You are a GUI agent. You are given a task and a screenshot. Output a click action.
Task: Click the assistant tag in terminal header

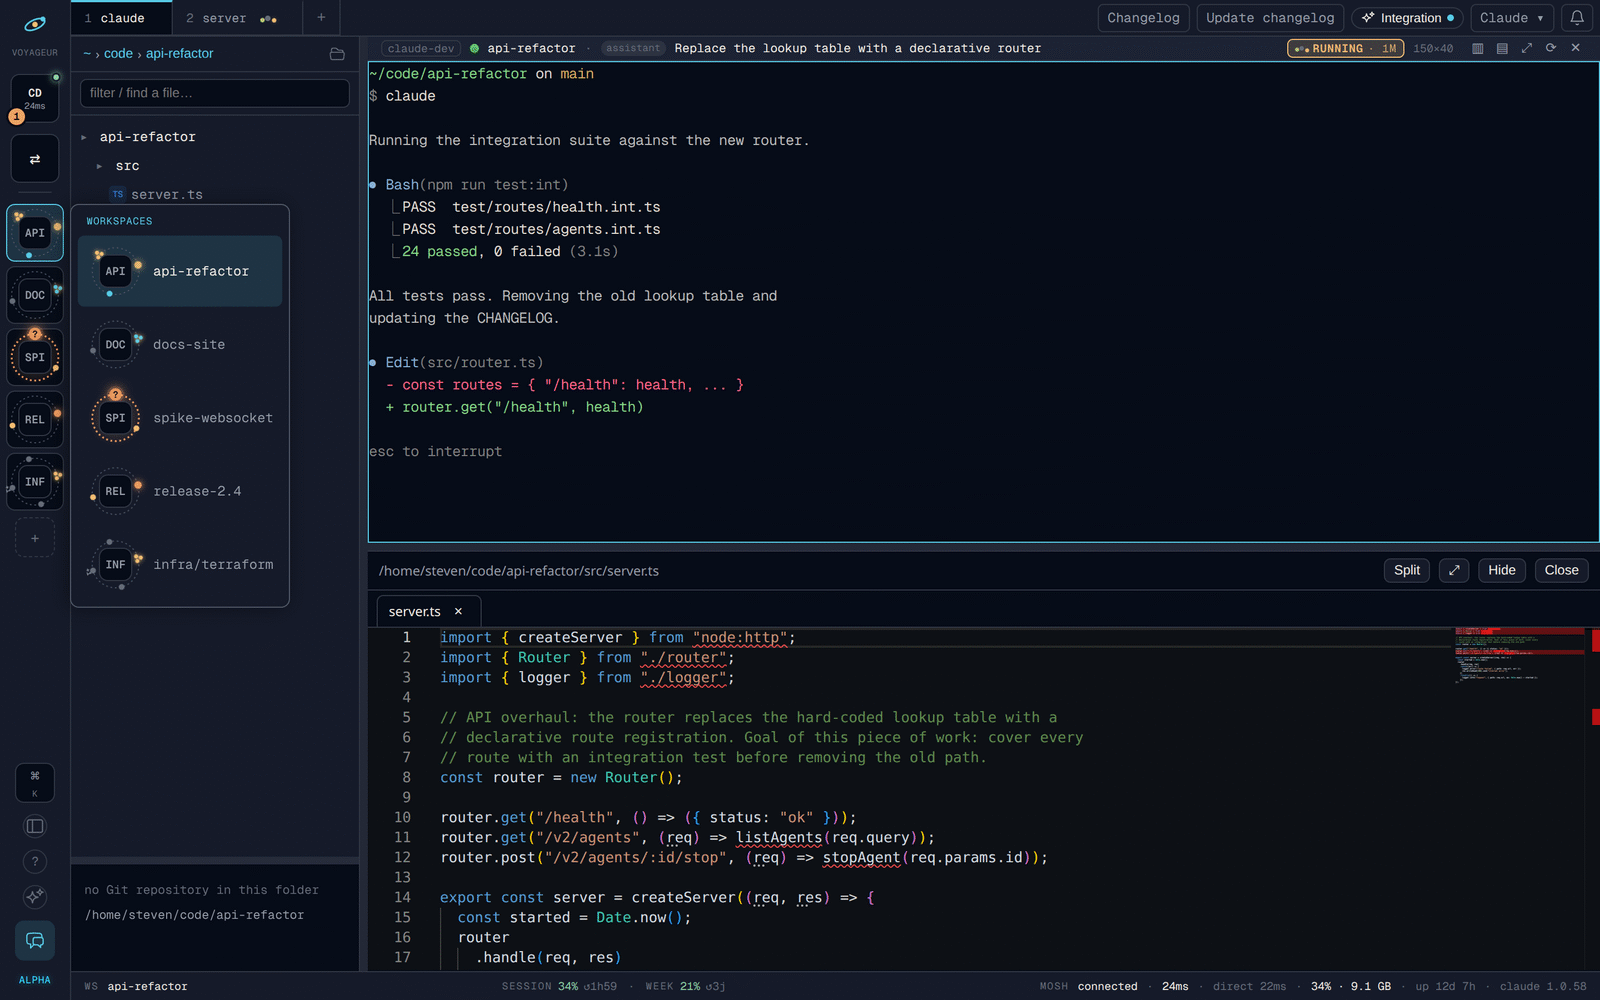(x=633, y=48)
